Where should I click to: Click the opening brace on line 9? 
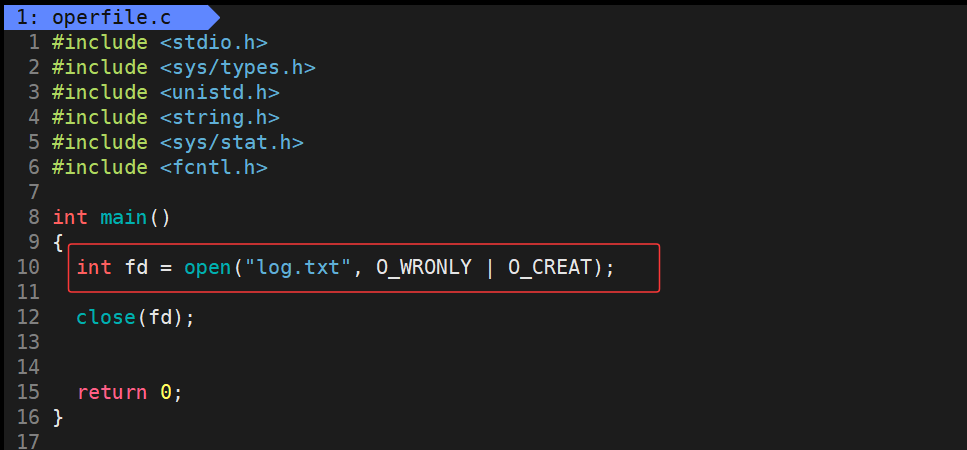(58, 242)
